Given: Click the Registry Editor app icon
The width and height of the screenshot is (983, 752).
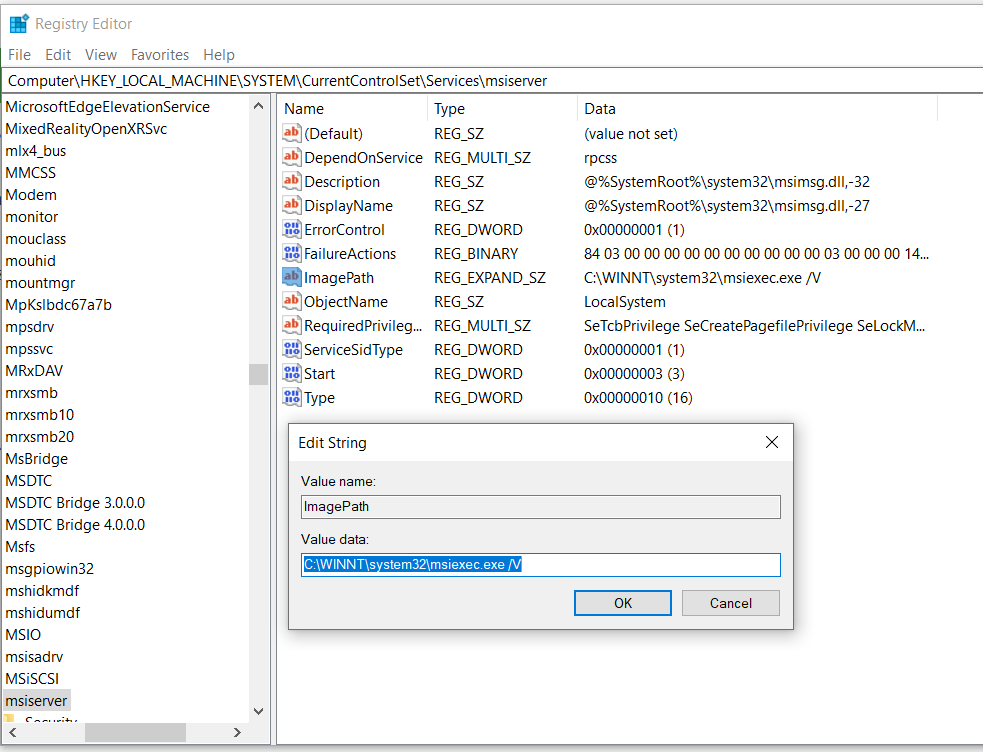Looking at the screenshot, I should coord(19,24).
